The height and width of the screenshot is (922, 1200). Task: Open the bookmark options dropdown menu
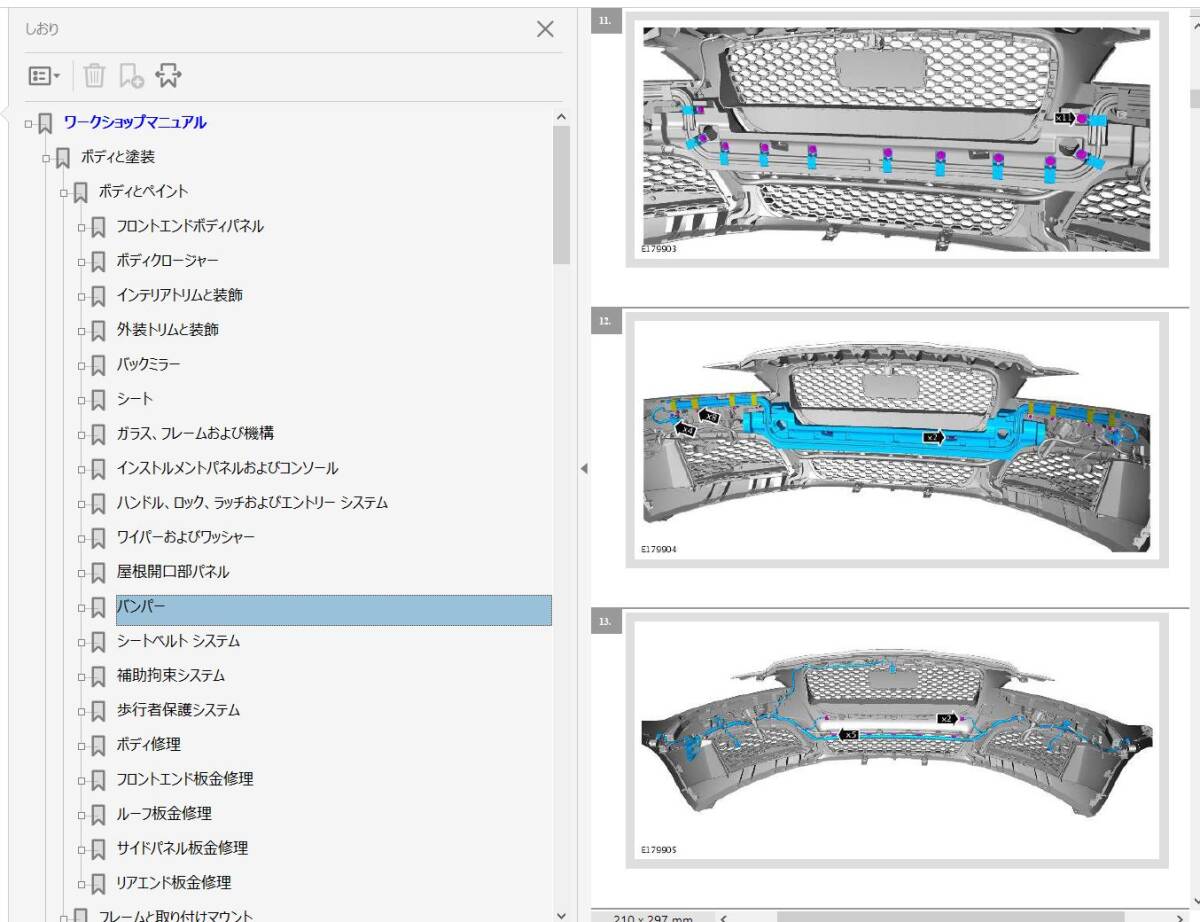point(45,75)
